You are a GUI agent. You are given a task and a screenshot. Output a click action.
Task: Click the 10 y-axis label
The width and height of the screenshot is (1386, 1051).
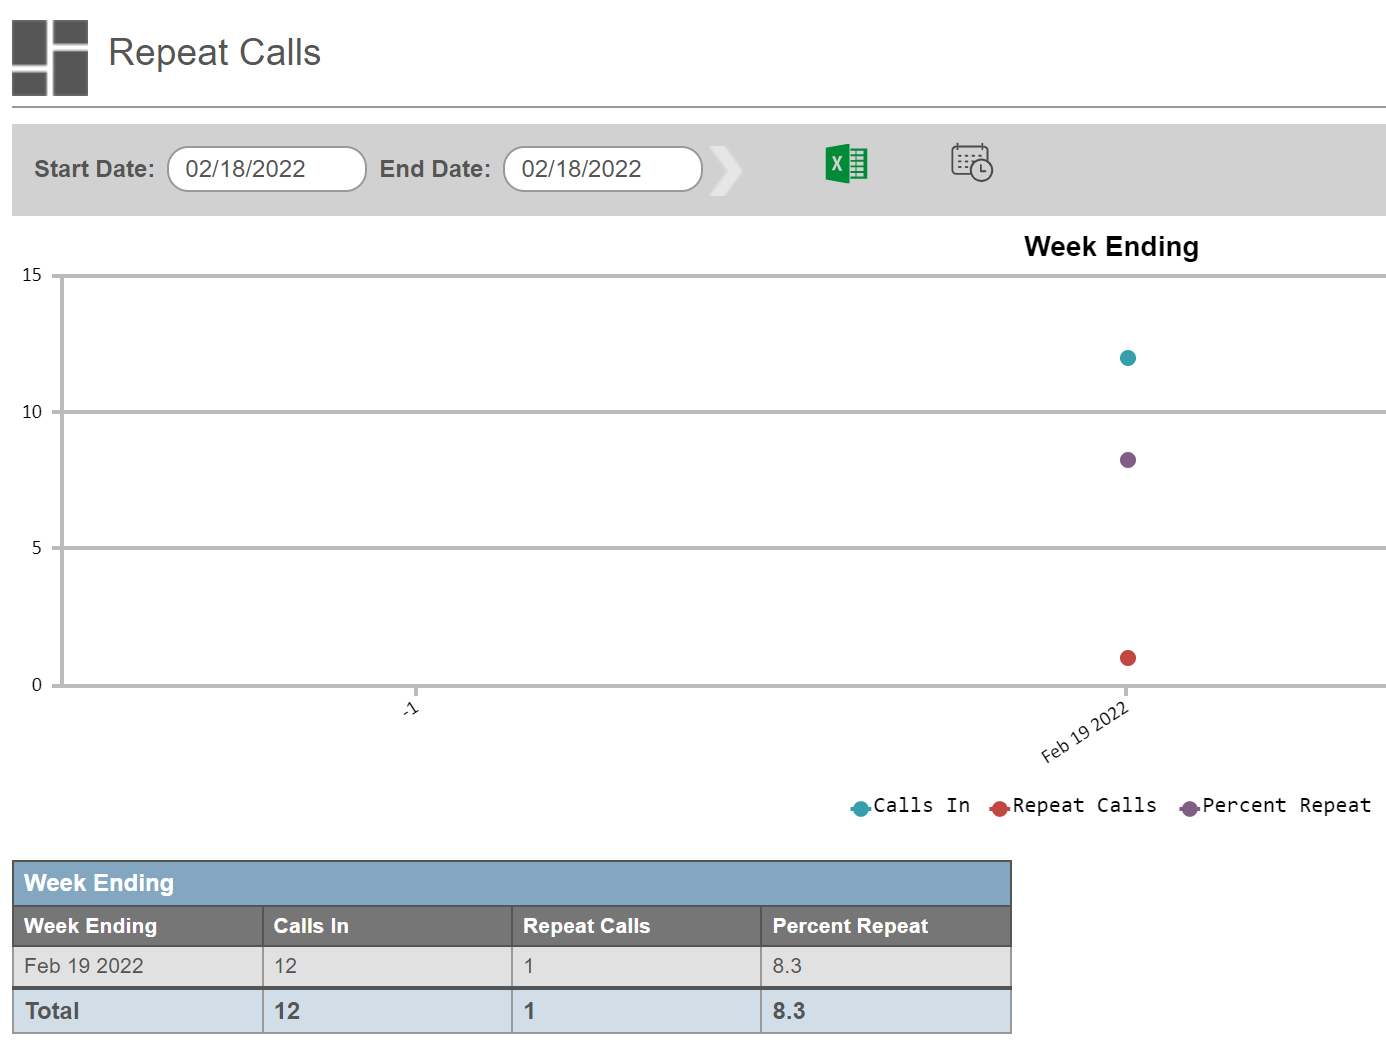[32, 412]
